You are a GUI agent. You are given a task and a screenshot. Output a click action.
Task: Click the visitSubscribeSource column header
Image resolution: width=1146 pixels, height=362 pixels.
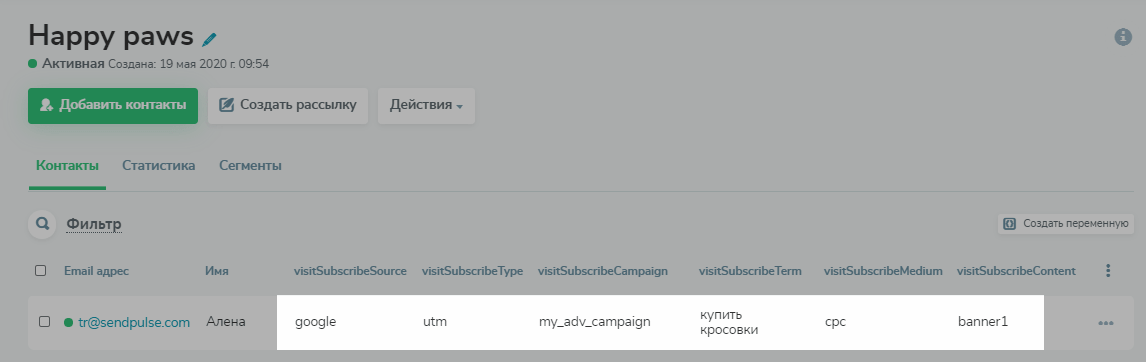click(350, 271)
